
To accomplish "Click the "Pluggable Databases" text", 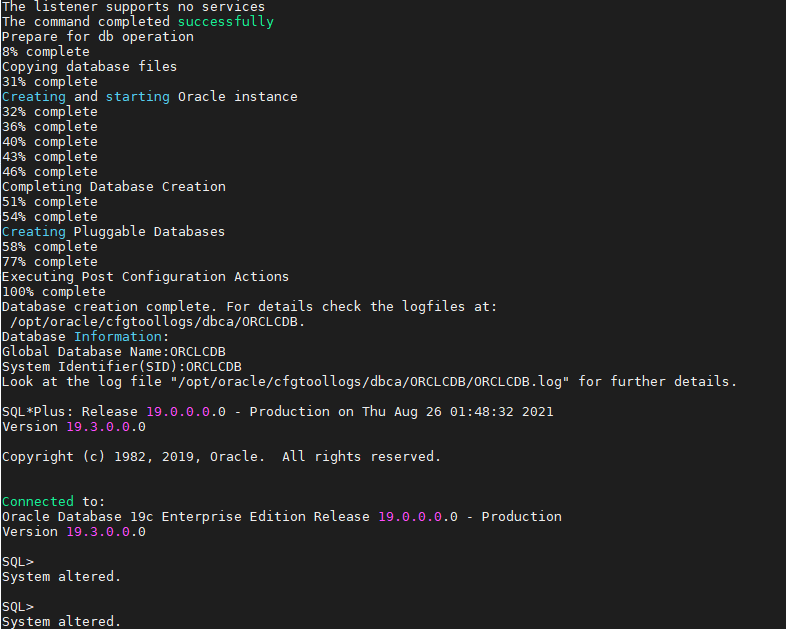I will click(x=150, y=232).
